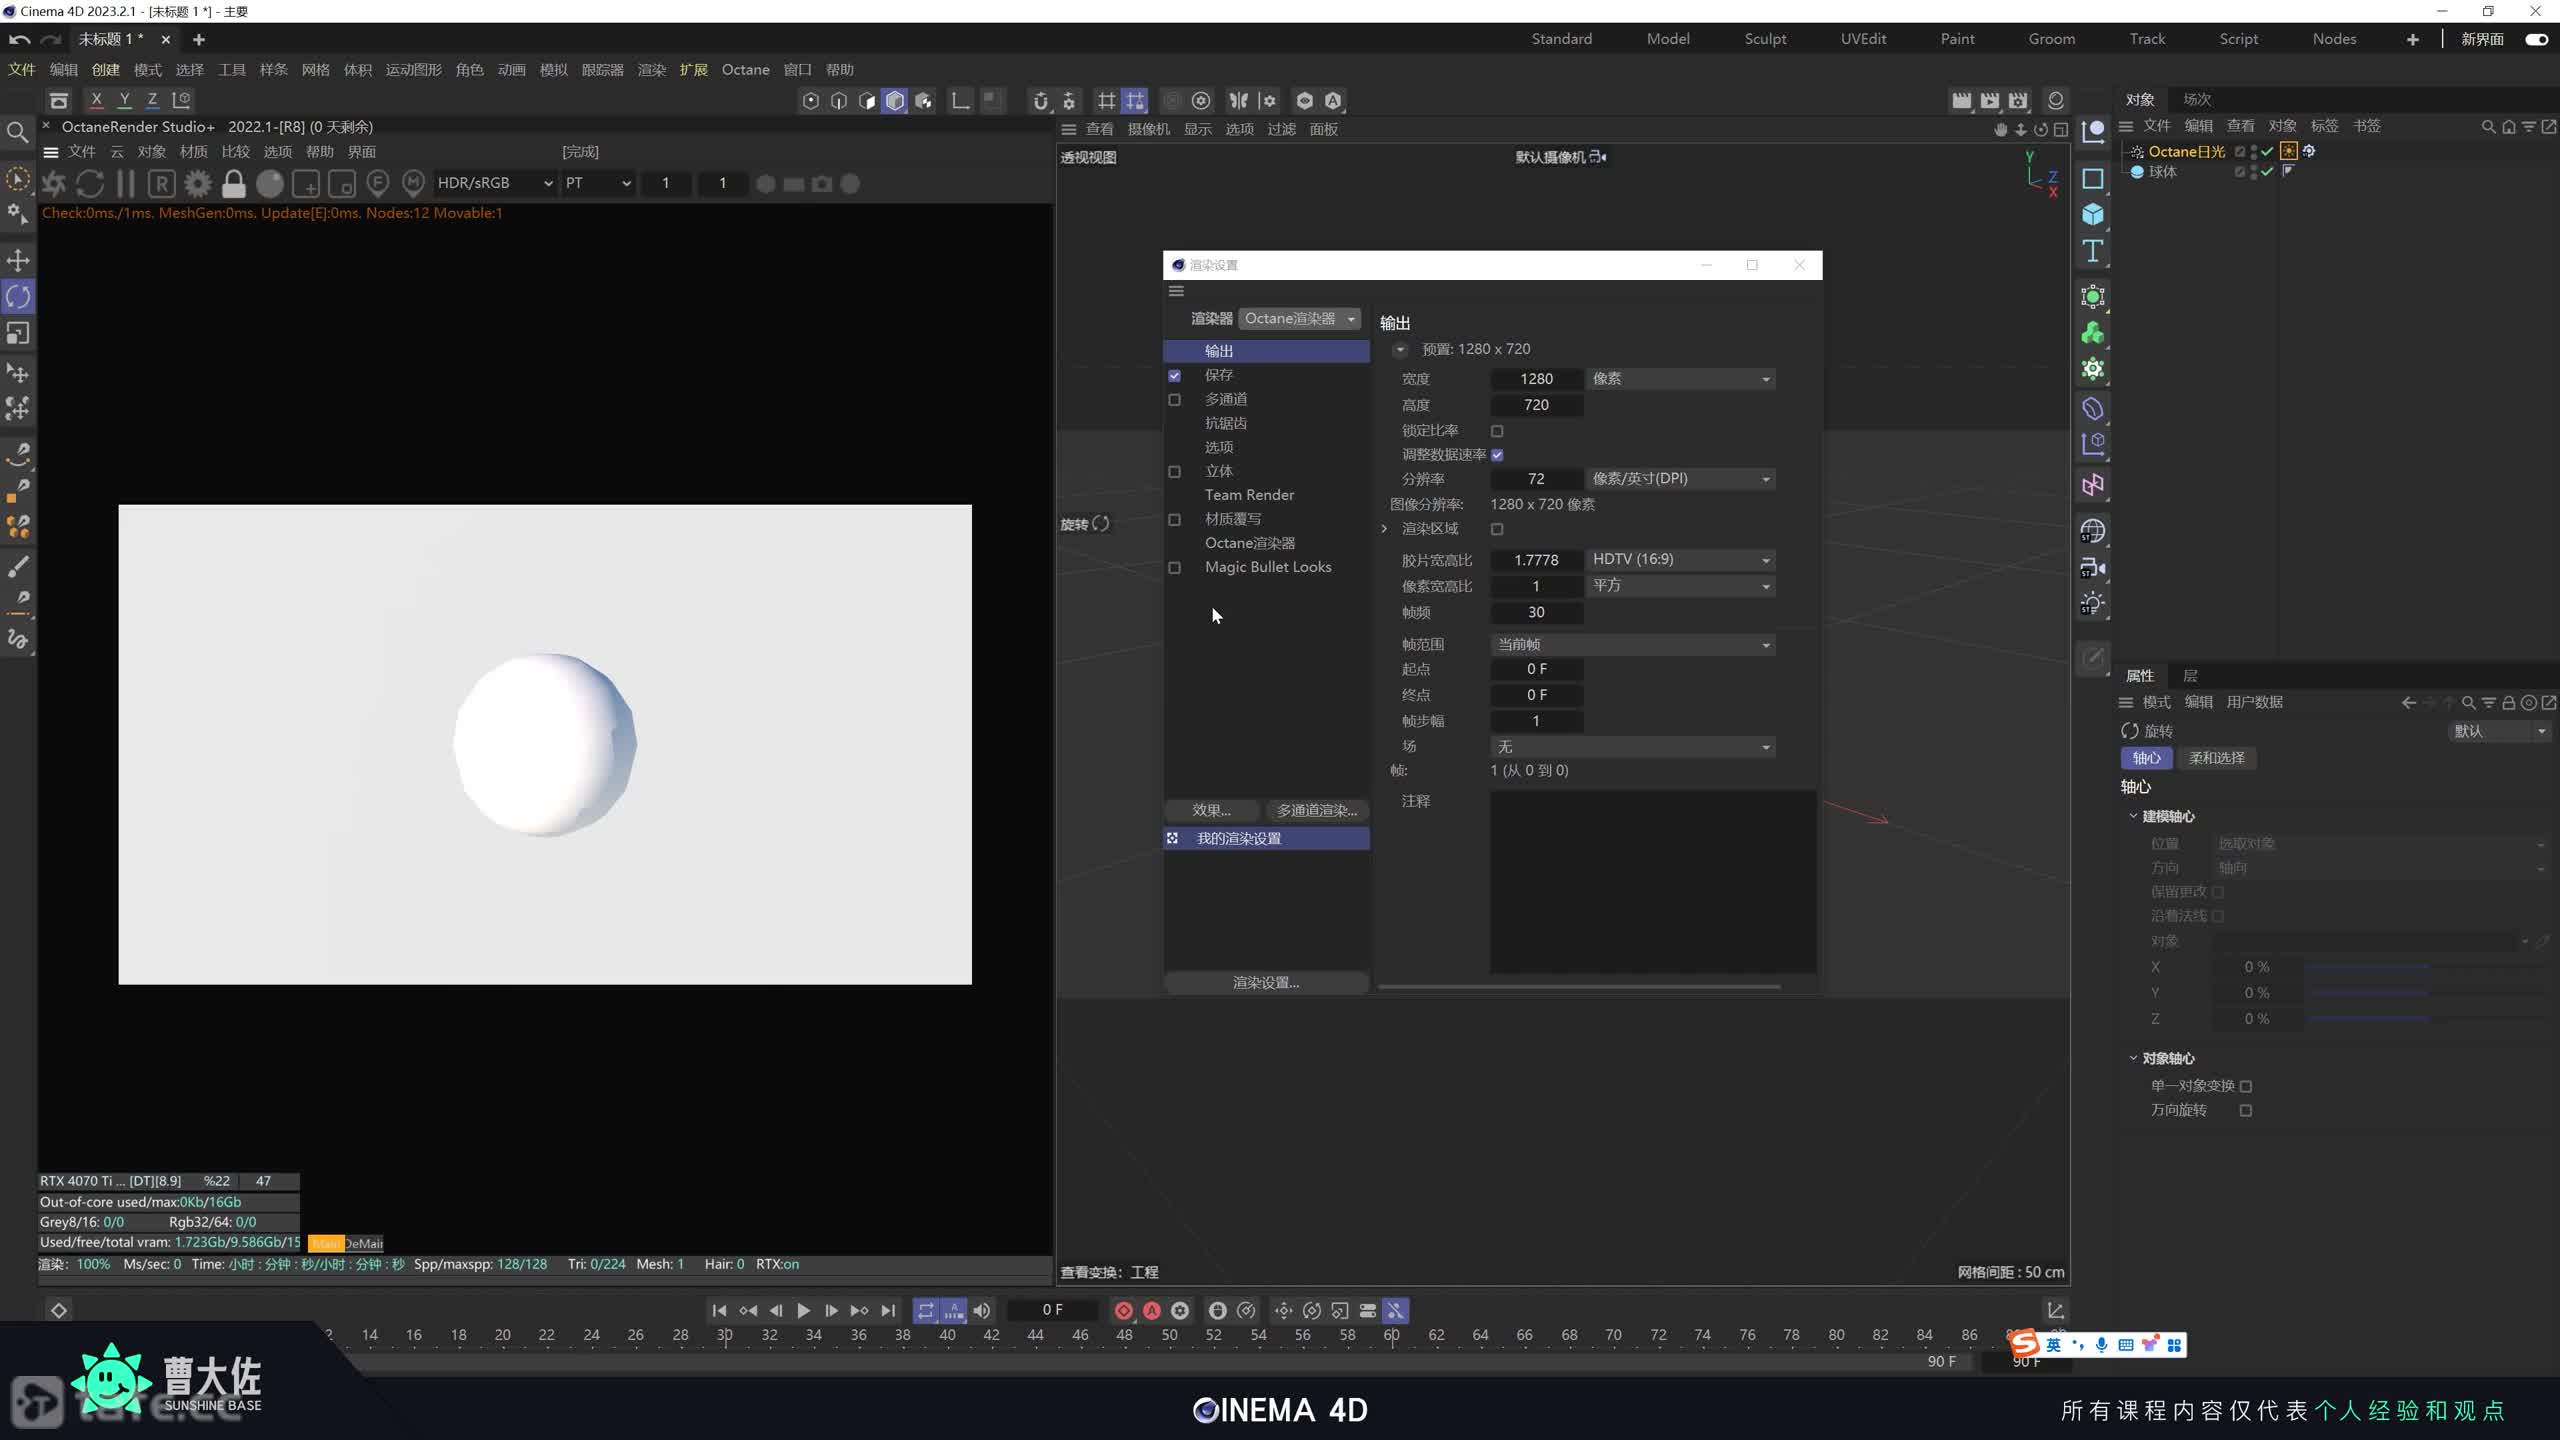
Task: Click the record active objects button
Action: pos(1123,1310)
